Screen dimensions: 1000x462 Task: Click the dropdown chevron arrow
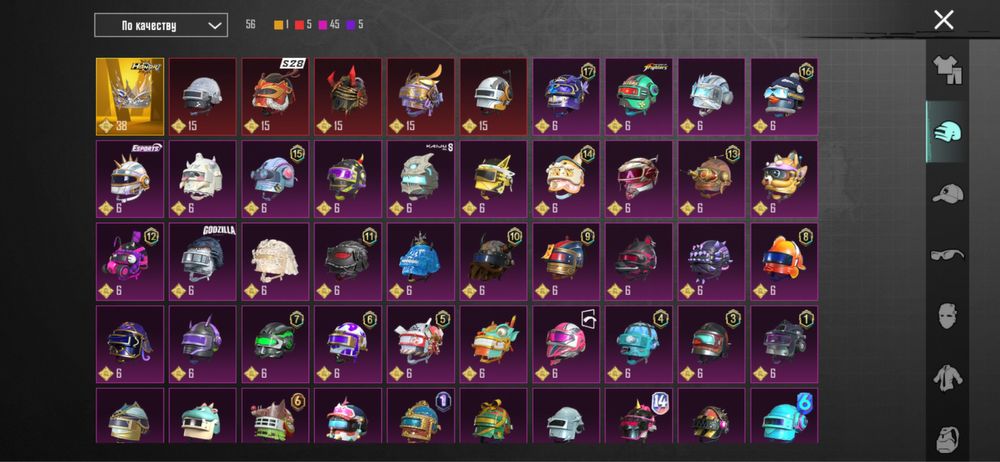[x=216, y=26]
